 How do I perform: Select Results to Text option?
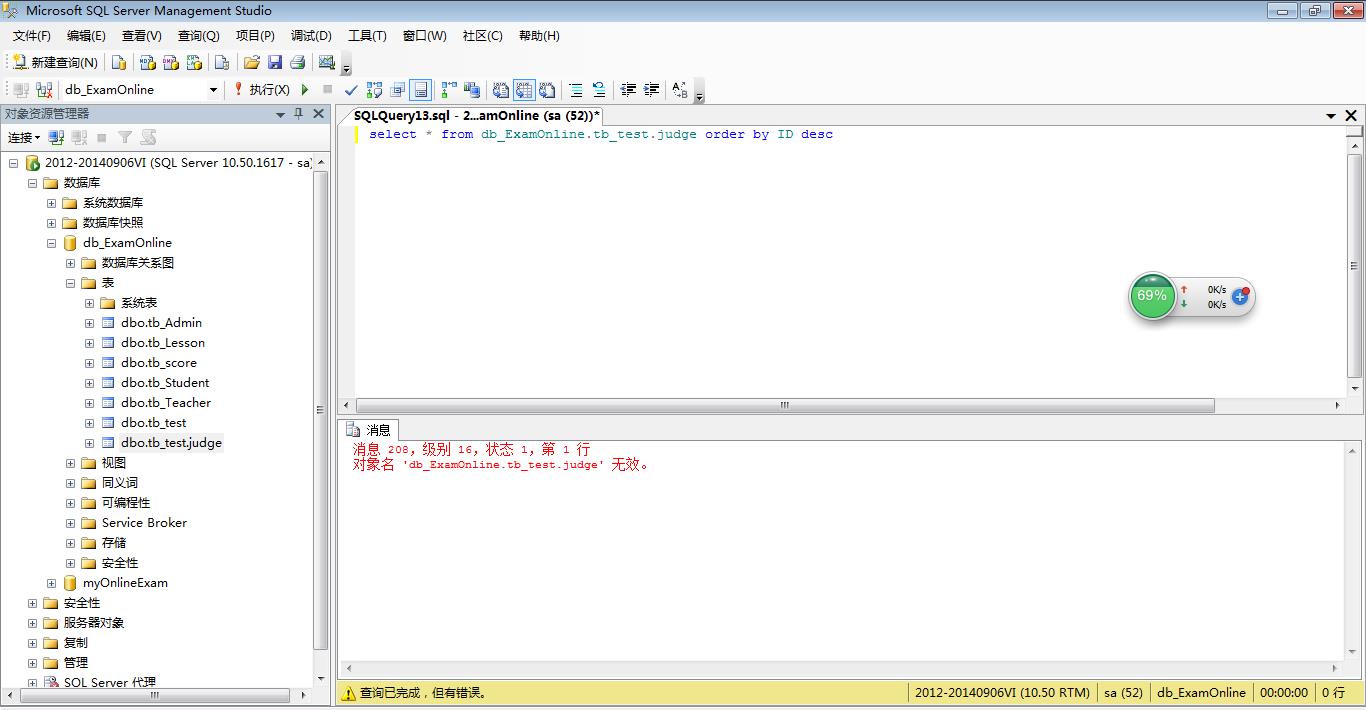click(501, 90)
